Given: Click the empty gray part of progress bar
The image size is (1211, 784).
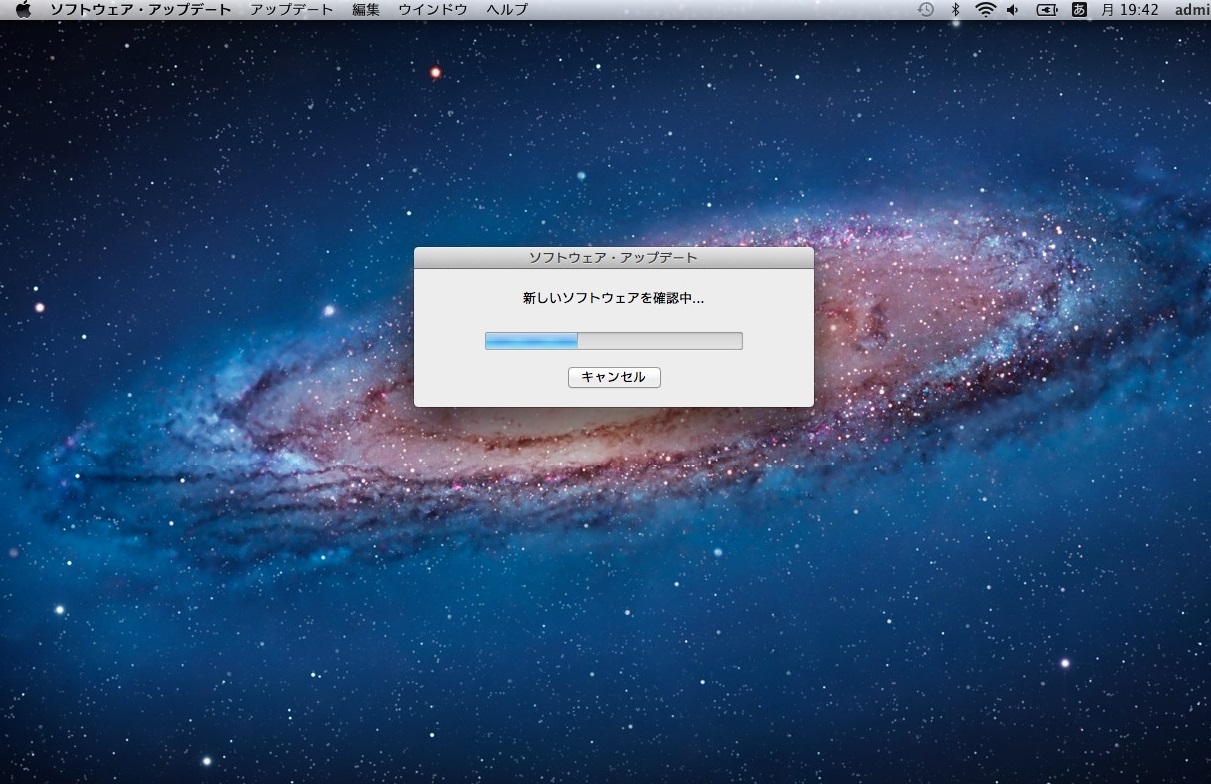Looking at the screenshot, I should tap(660, 341).
